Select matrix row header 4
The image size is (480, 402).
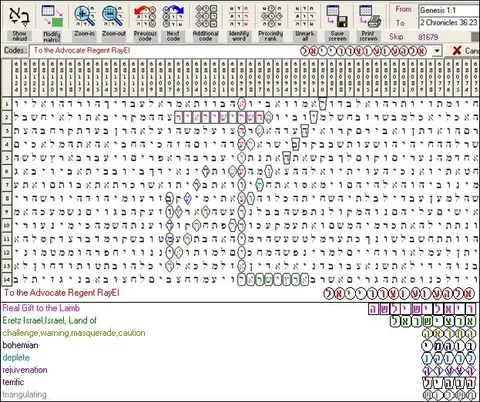(6, 144)
